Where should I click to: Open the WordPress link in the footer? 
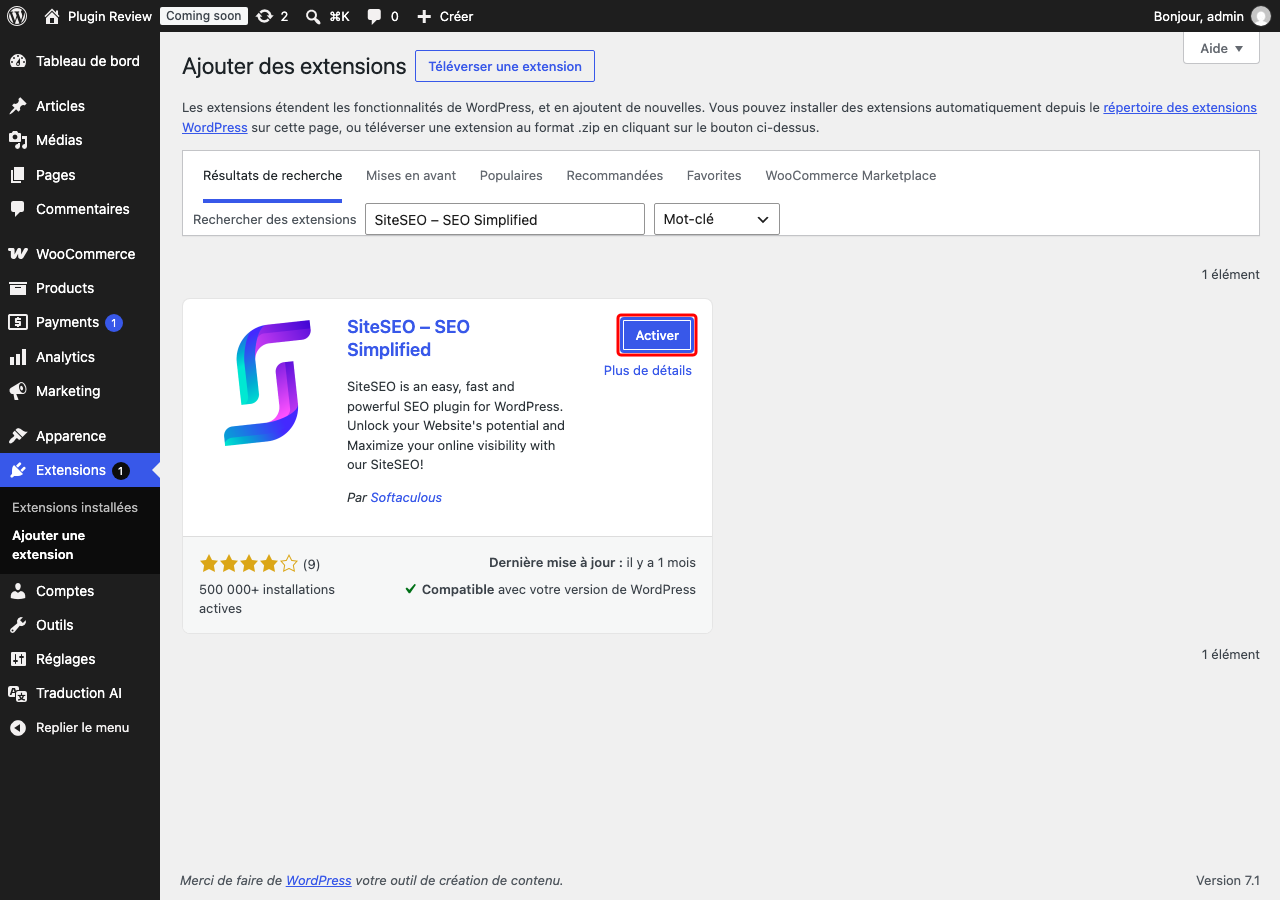[x=318, y=880]
